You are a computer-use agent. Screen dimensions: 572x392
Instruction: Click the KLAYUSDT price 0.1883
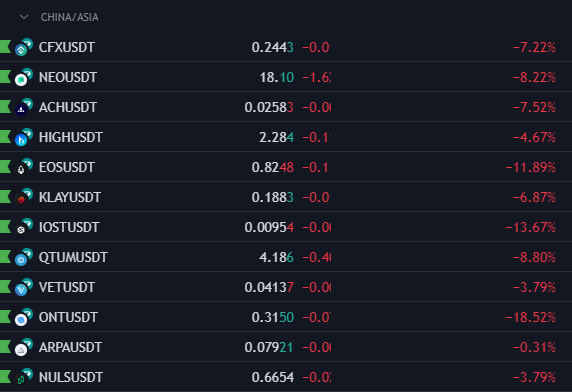(273, 197)
